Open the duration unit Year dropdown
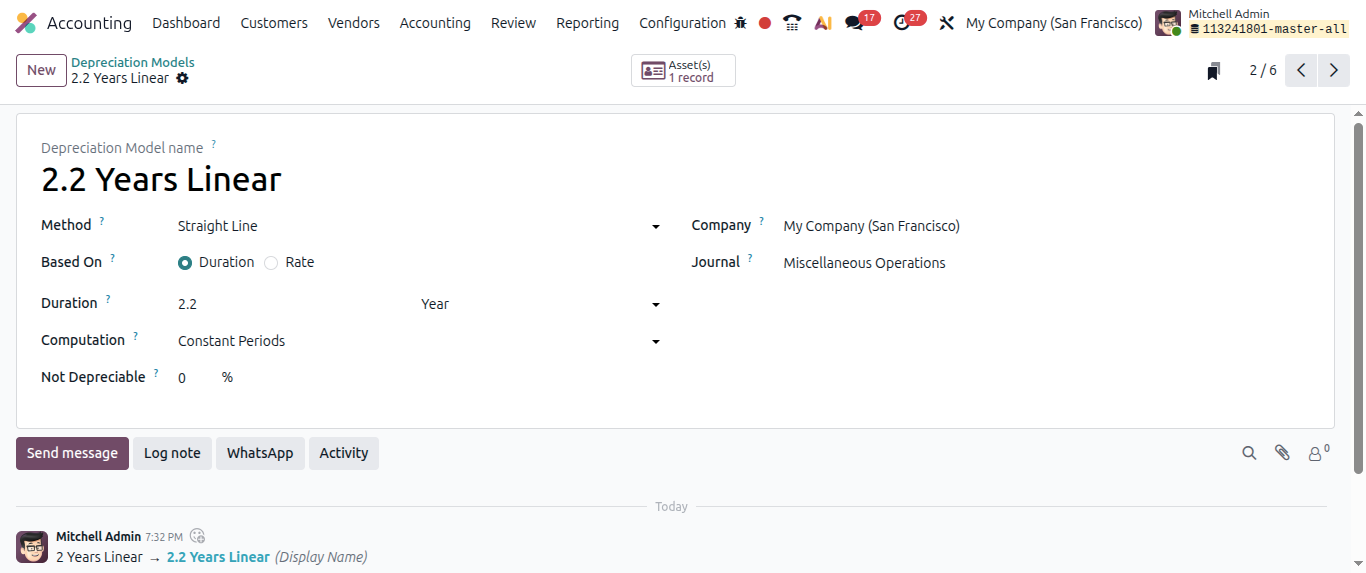The height and width of the screenshot is (573, 1366). 541,304
